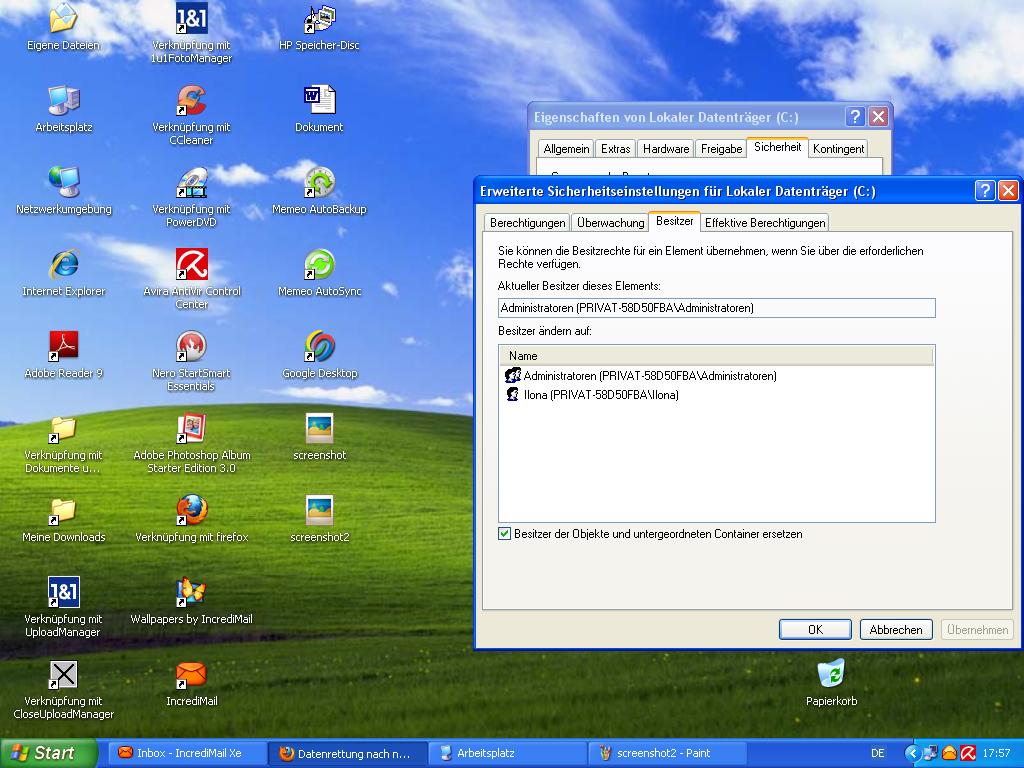Viewport: 1024px width, 768px height.
Task: Open Freigabe tab in Eigenschaften window
Action: [x=721, y=149]
